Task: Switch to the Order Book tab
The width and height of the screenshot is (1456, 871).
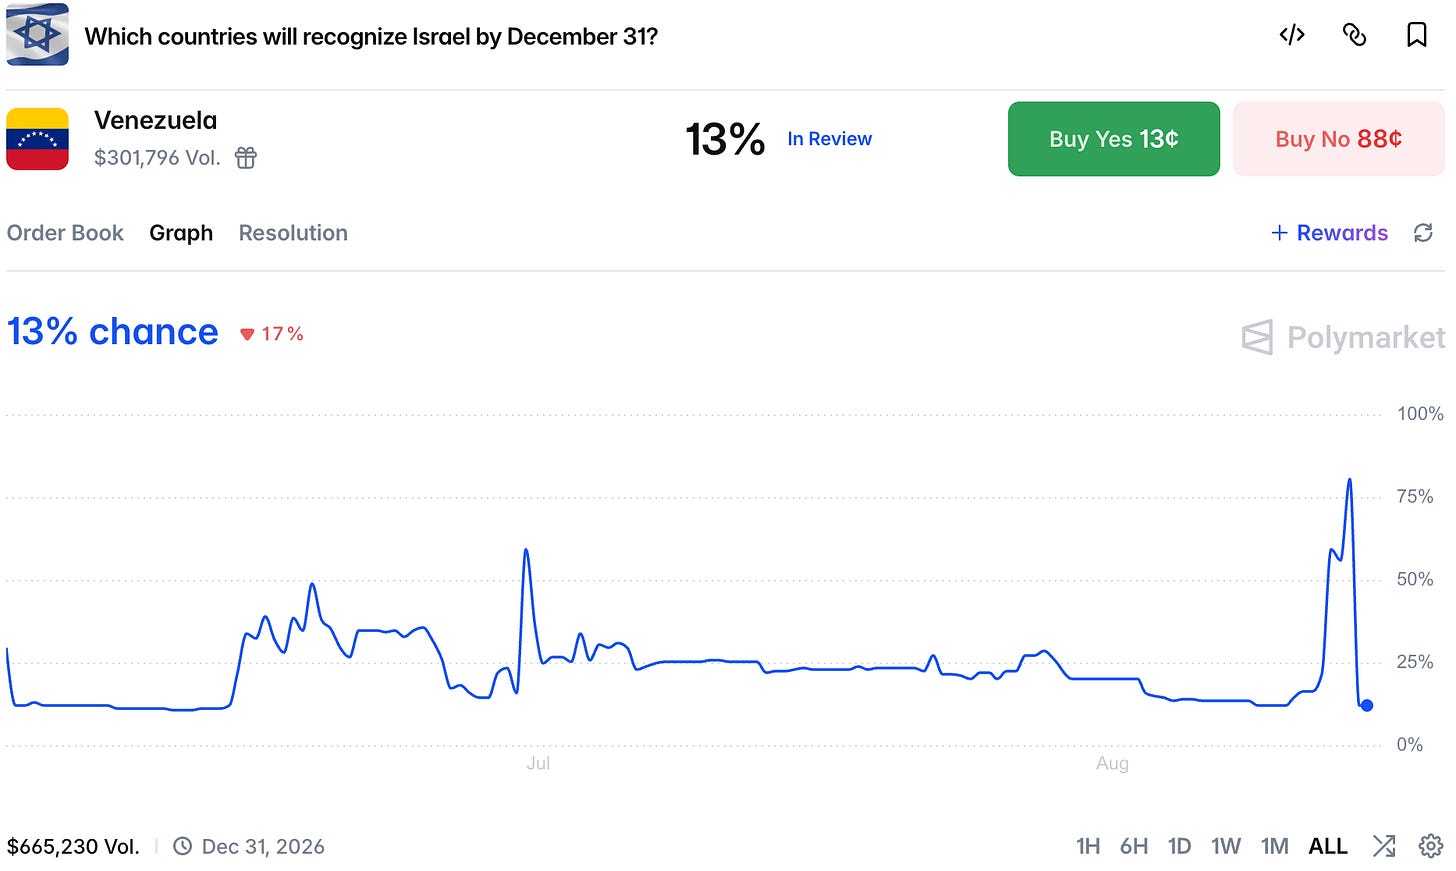Action: [65, 233]
